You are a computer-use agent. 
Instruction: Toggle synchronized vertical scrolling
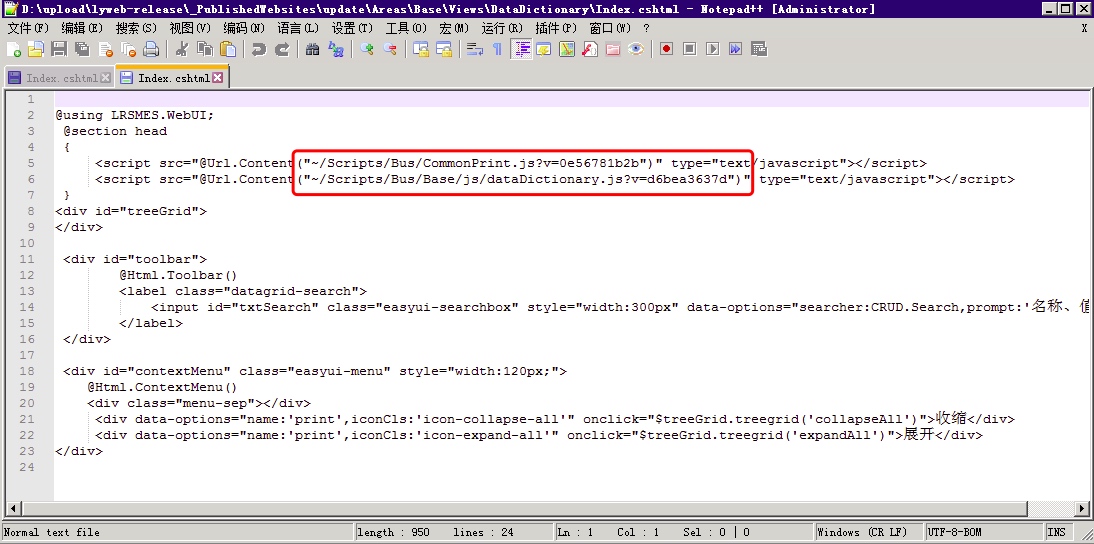(421, 49)
